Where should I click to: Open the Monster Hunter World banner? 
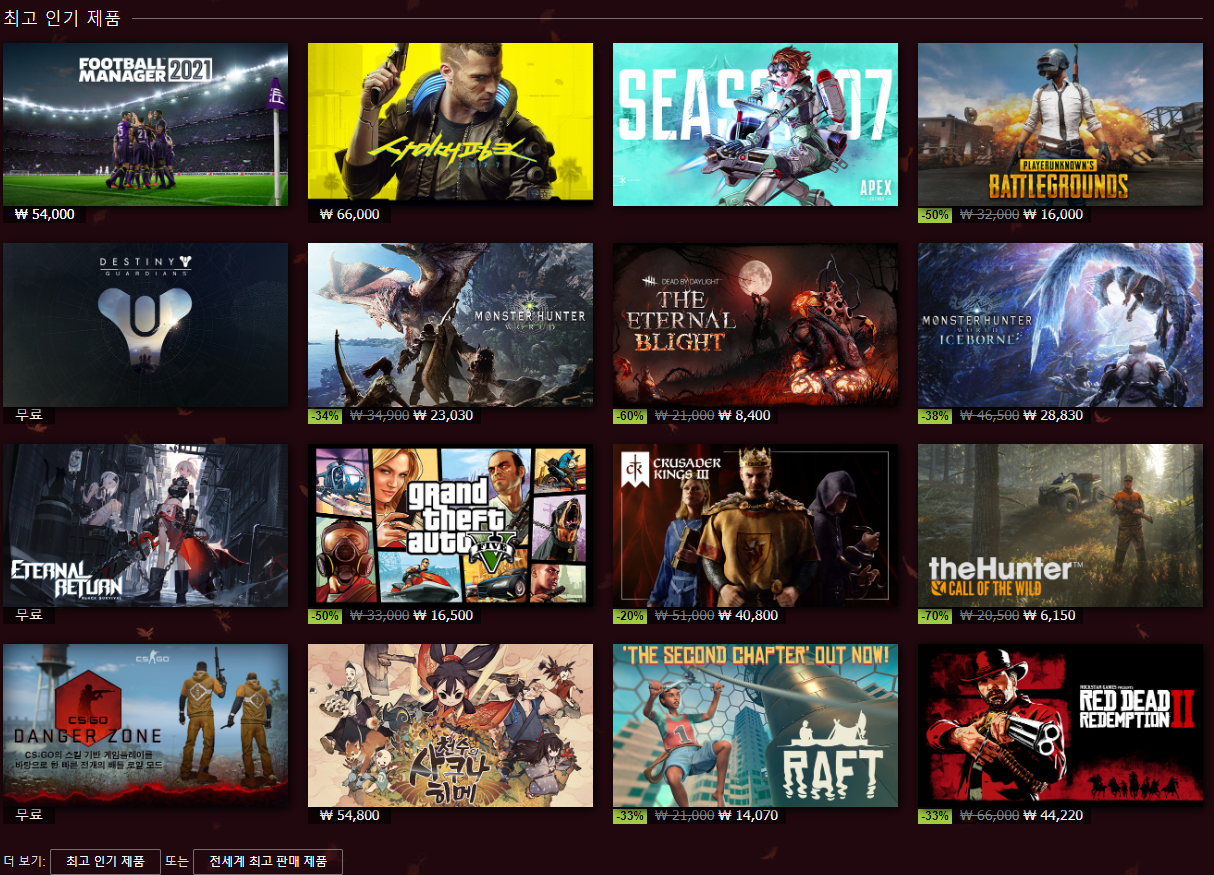[450, 325]
